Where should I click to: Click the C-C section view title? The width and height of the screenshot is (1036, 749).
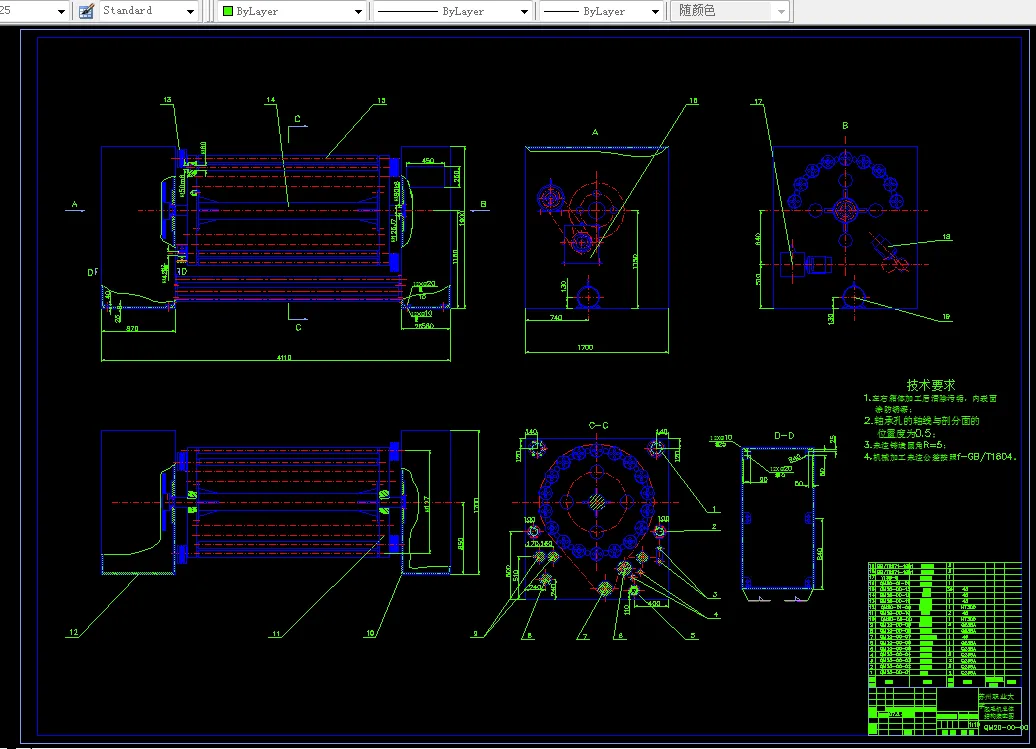[598, 425]
